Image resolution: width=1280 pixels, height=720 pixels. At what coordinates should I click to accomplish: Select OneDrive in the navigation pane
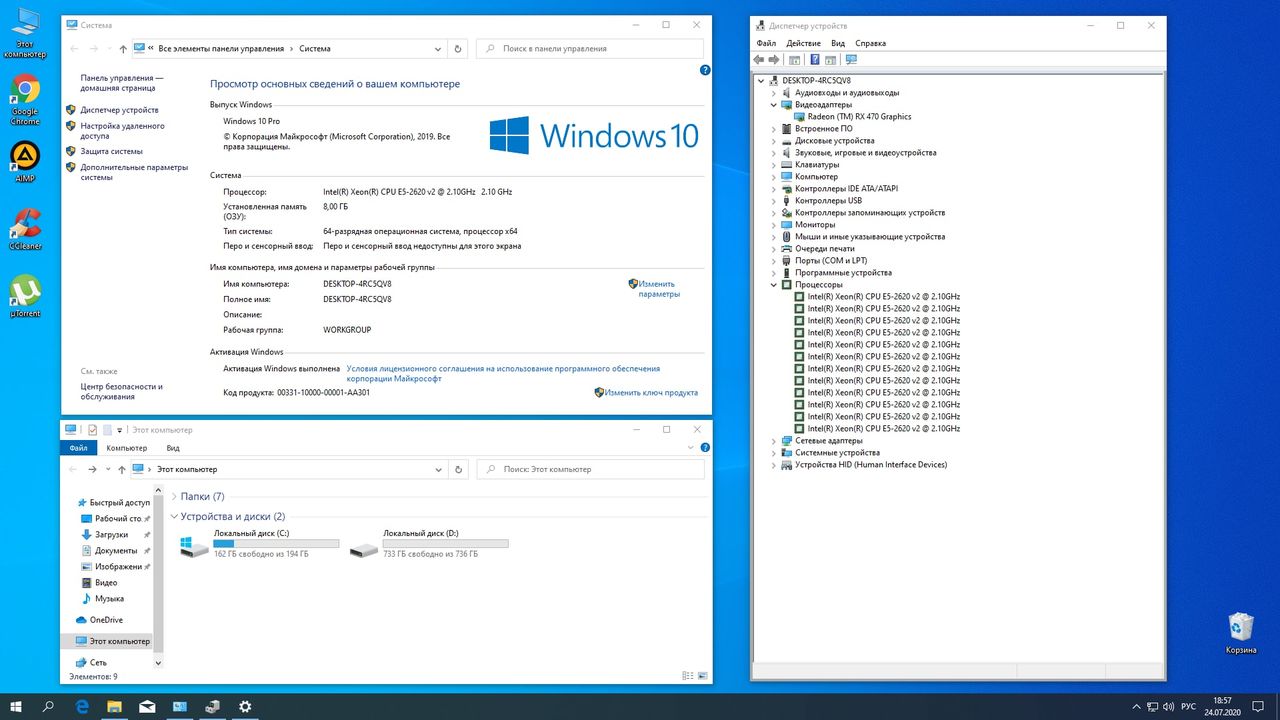click(x=106, y=620)
